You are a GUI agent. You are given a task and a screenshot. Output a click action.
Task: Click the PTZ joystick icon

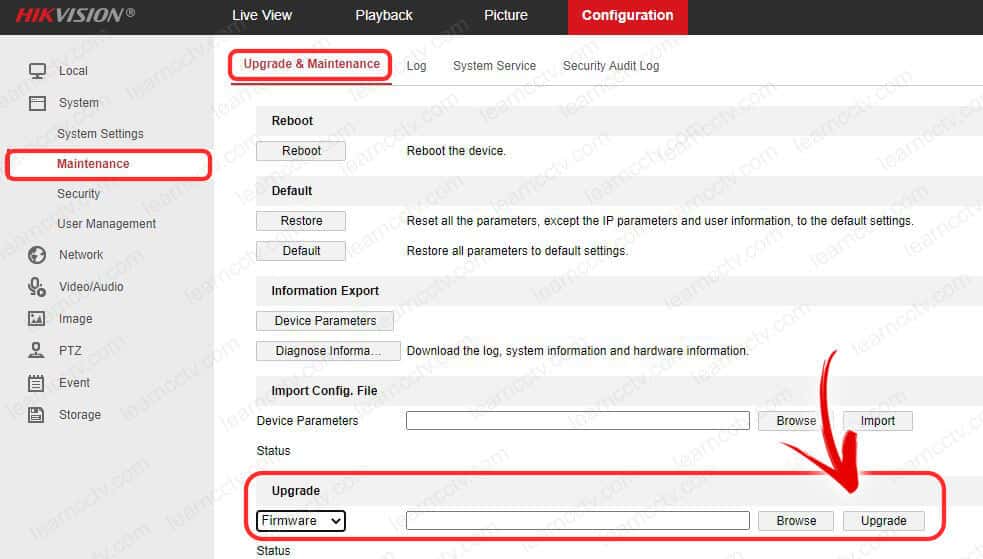pyautogui.click(x=37, y=351)
